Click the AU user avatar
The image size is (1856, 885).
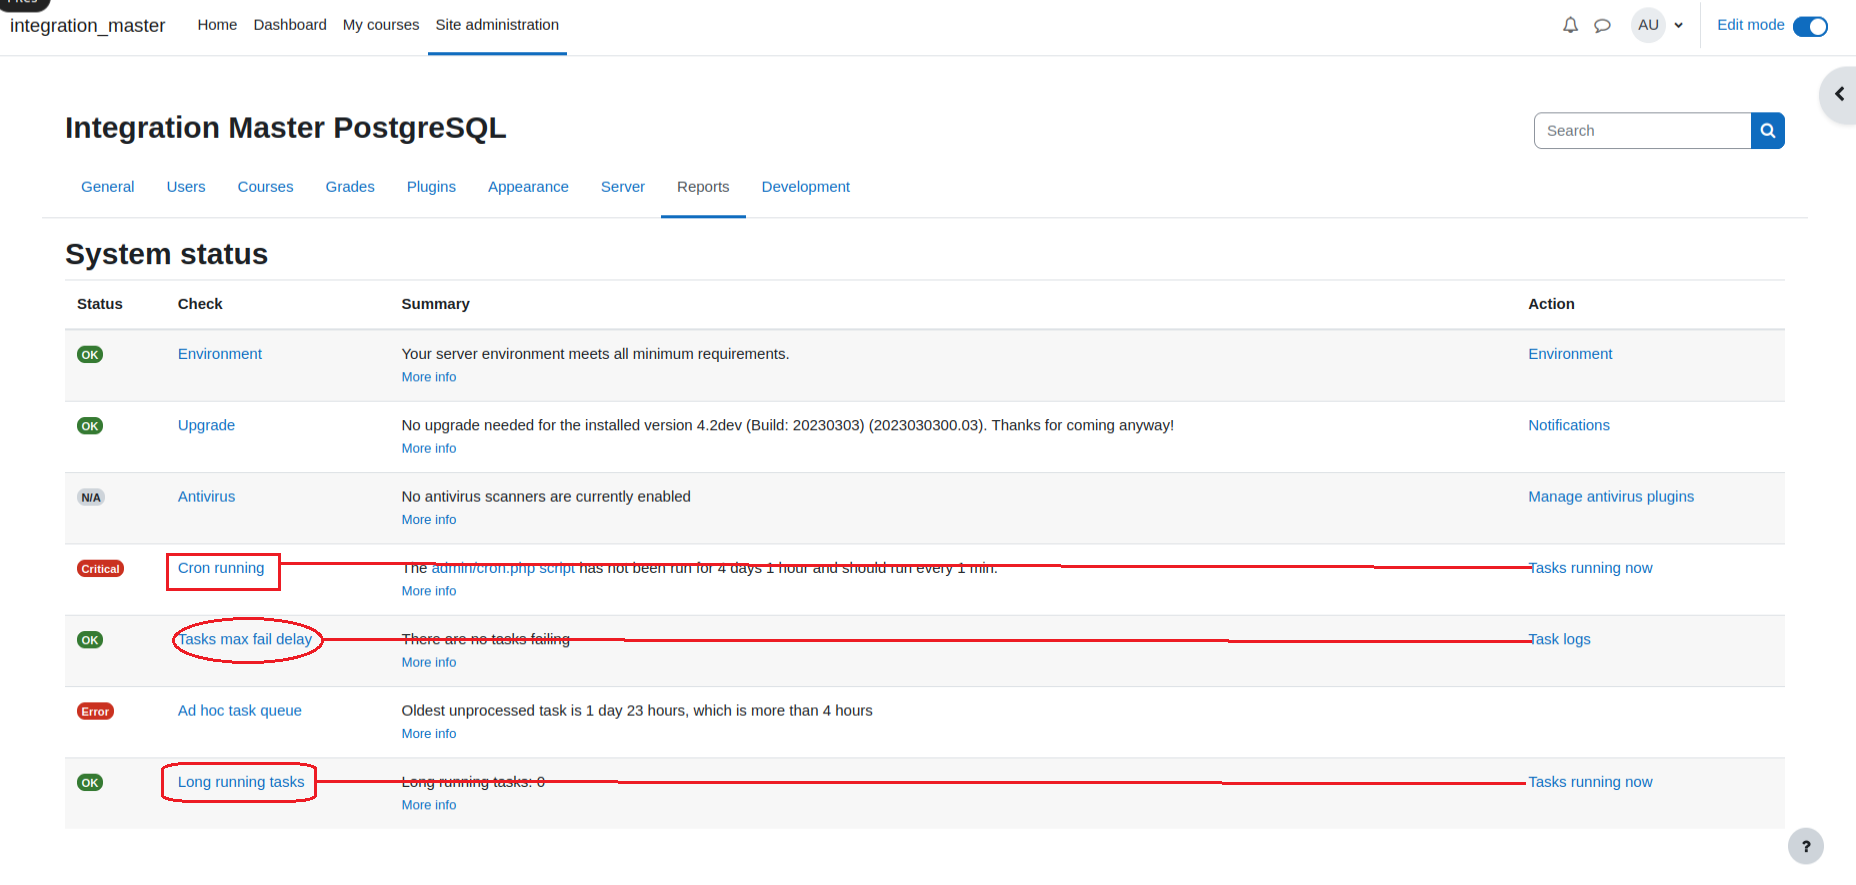tap(1648, 25)
